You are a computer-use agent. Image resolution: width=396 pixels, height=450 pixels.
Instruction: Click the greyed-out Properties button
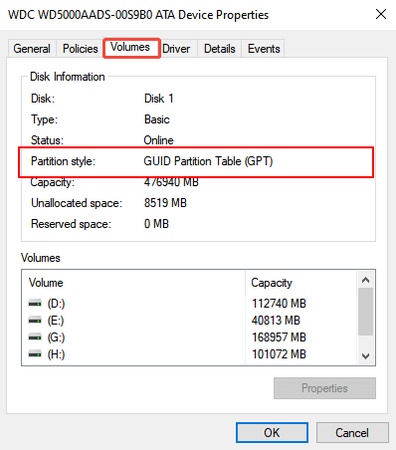click(325, 388)
